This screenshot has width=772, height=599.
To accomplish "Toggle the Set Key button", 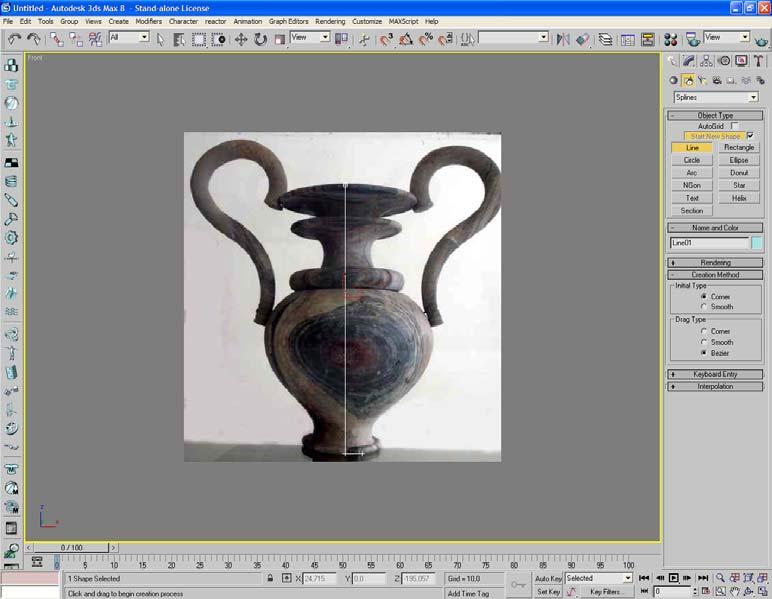I will tap(548, 591).
